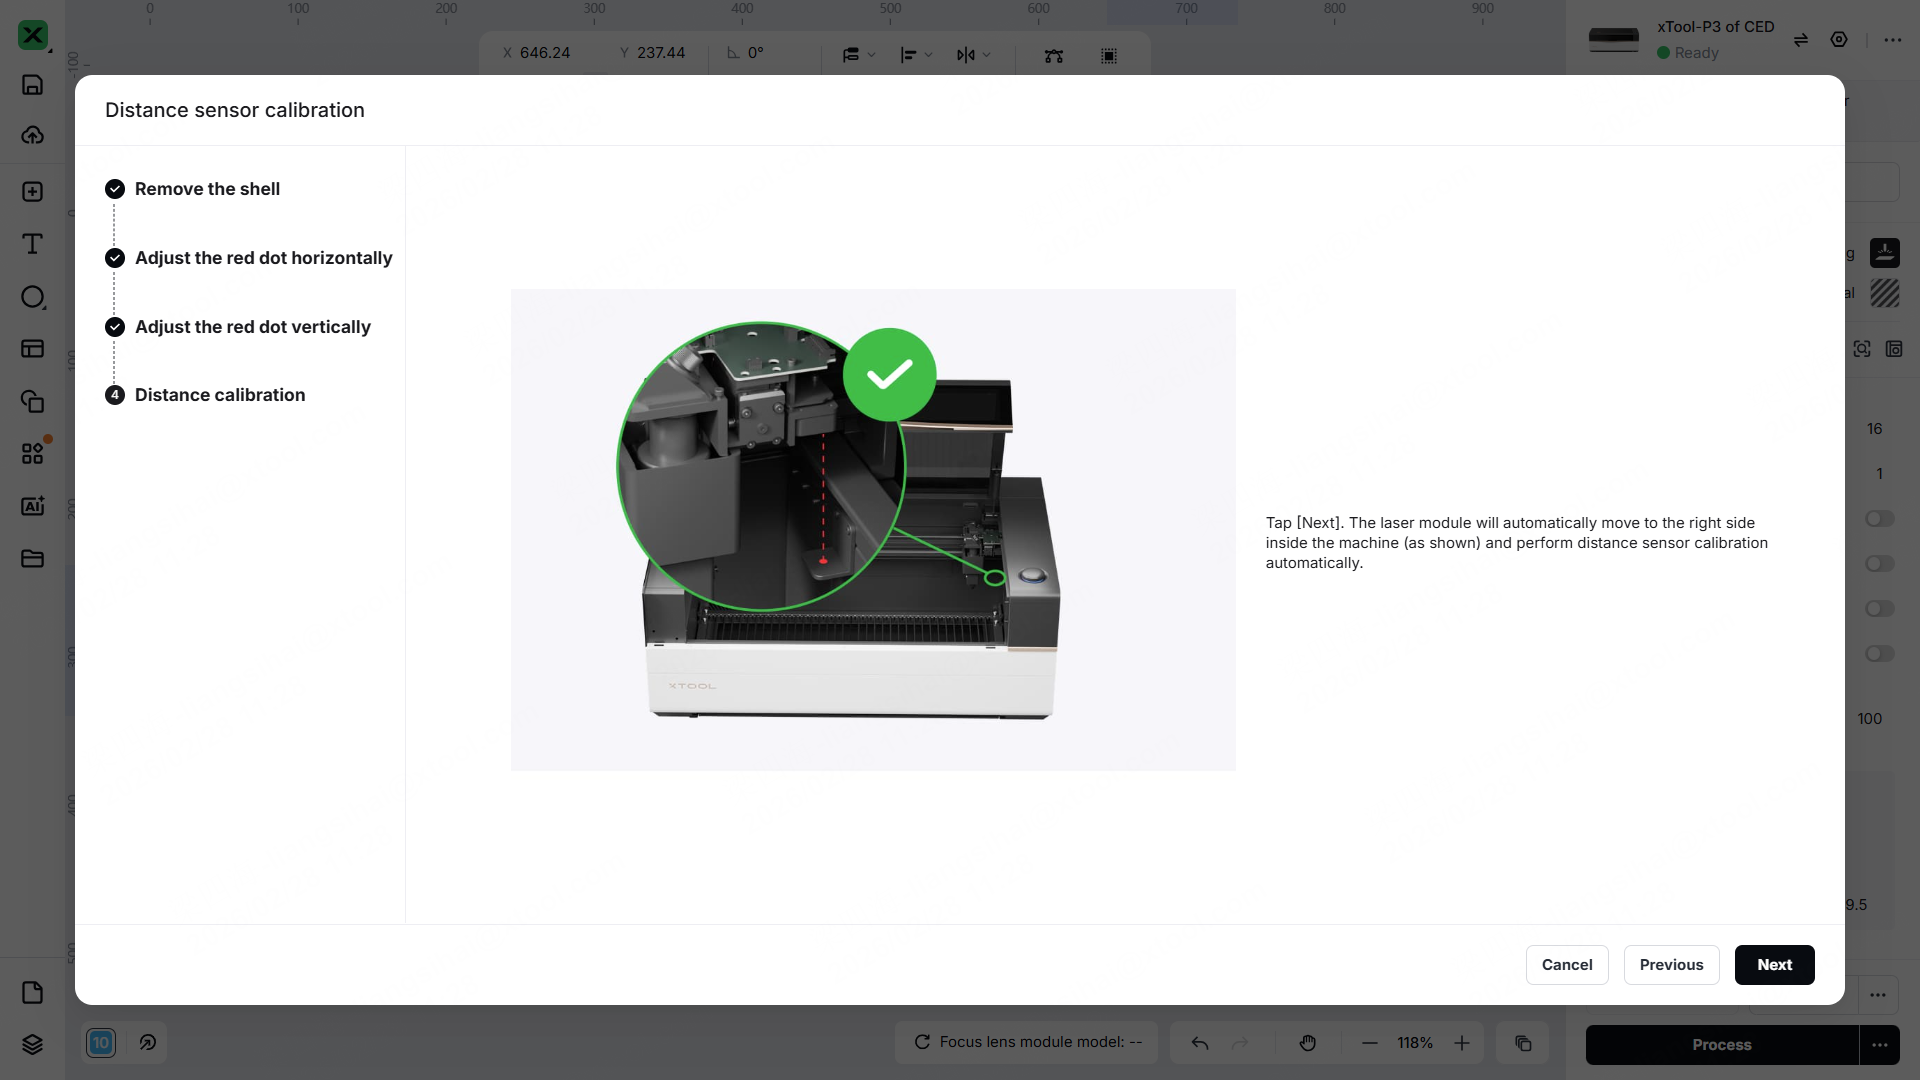1920x1080 pixels.
Task: Click the Ready device status text
Action: (1697, 53)
